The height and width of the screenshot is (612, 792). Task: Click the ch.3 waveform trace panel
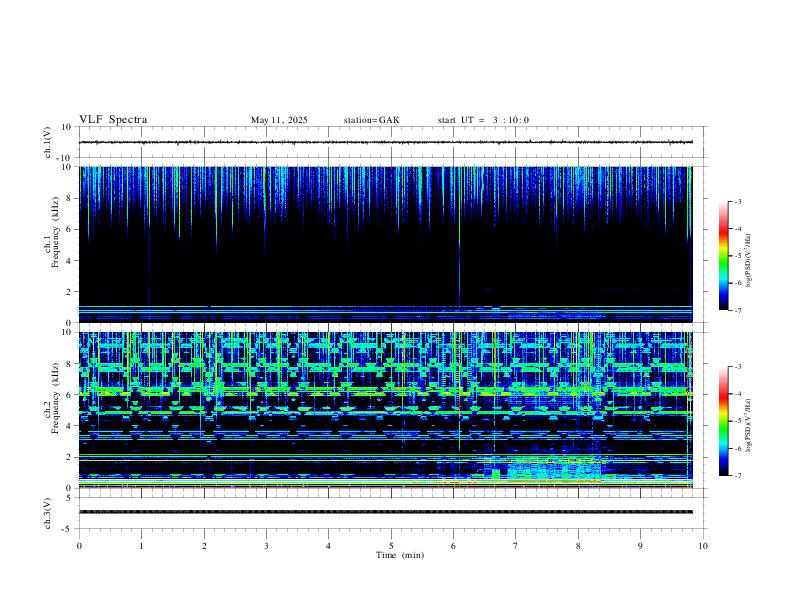(x=391, y=513)
